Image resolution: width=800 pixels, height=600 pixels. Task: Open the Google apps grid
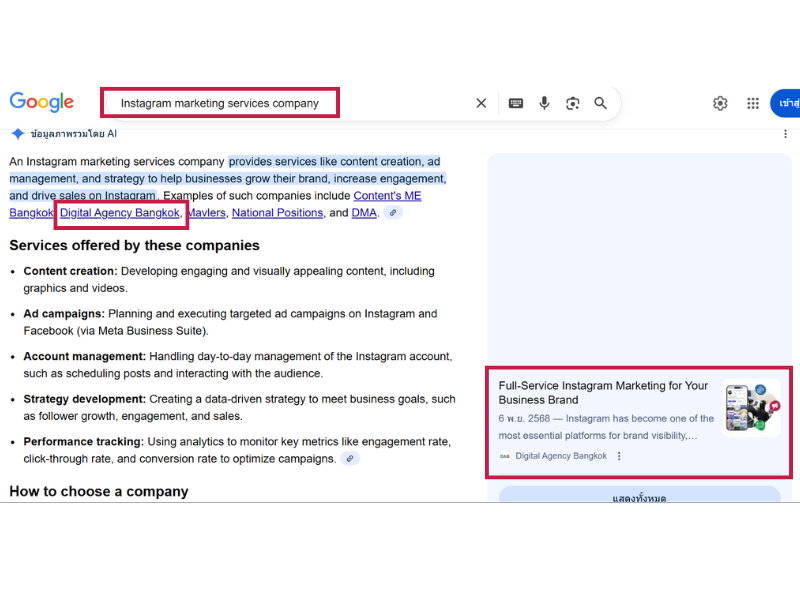pyautogui.click(x=753, y=103)
